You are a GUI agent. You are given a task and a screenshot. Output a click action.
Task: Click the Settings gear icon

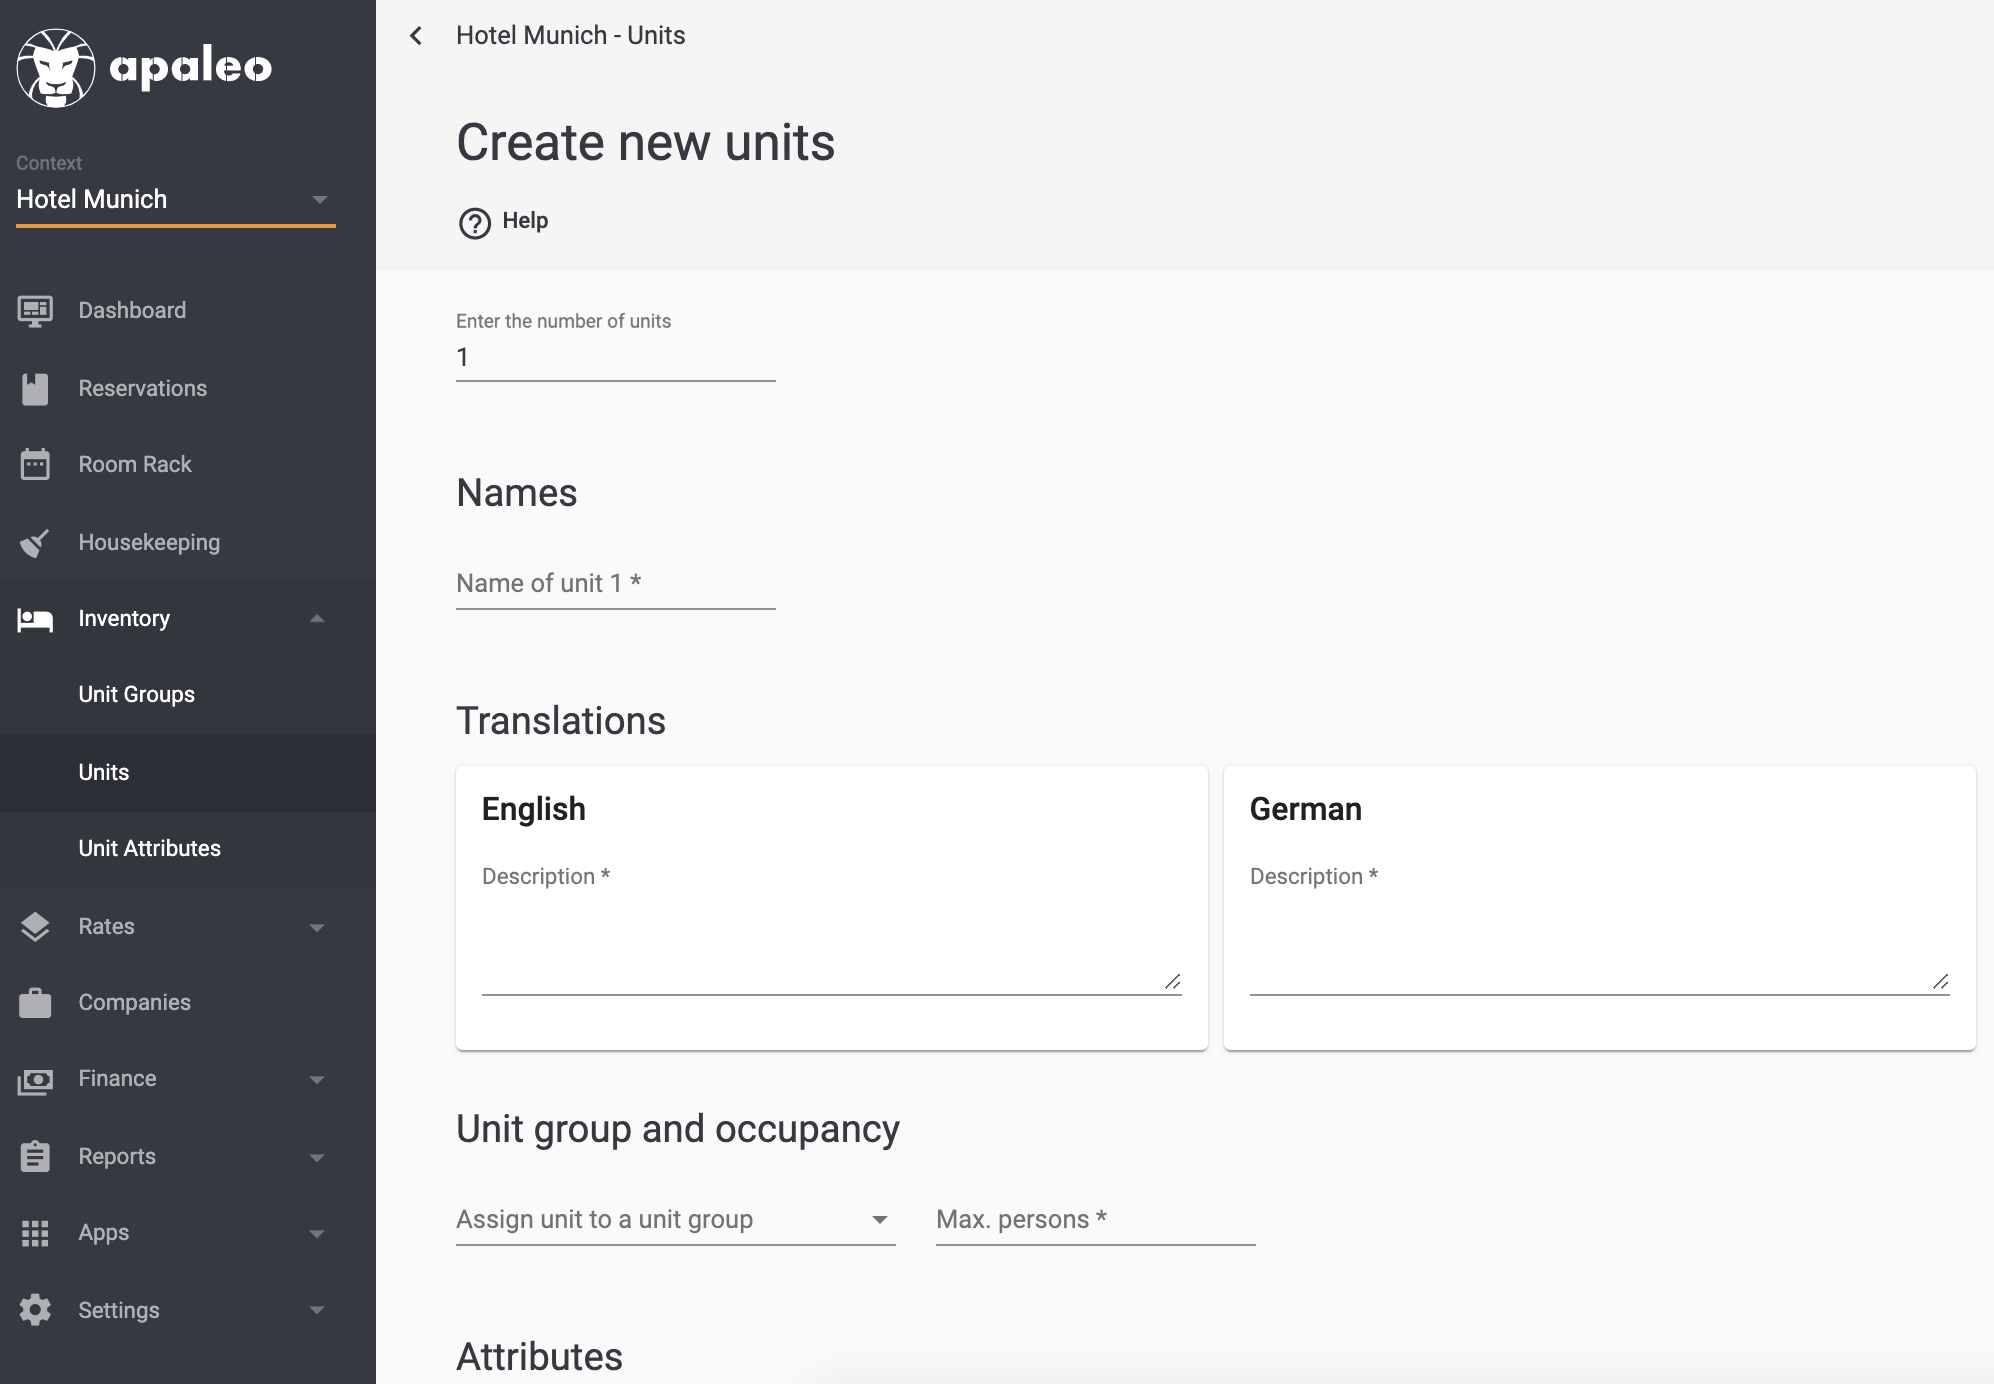tap(35, 1310)
